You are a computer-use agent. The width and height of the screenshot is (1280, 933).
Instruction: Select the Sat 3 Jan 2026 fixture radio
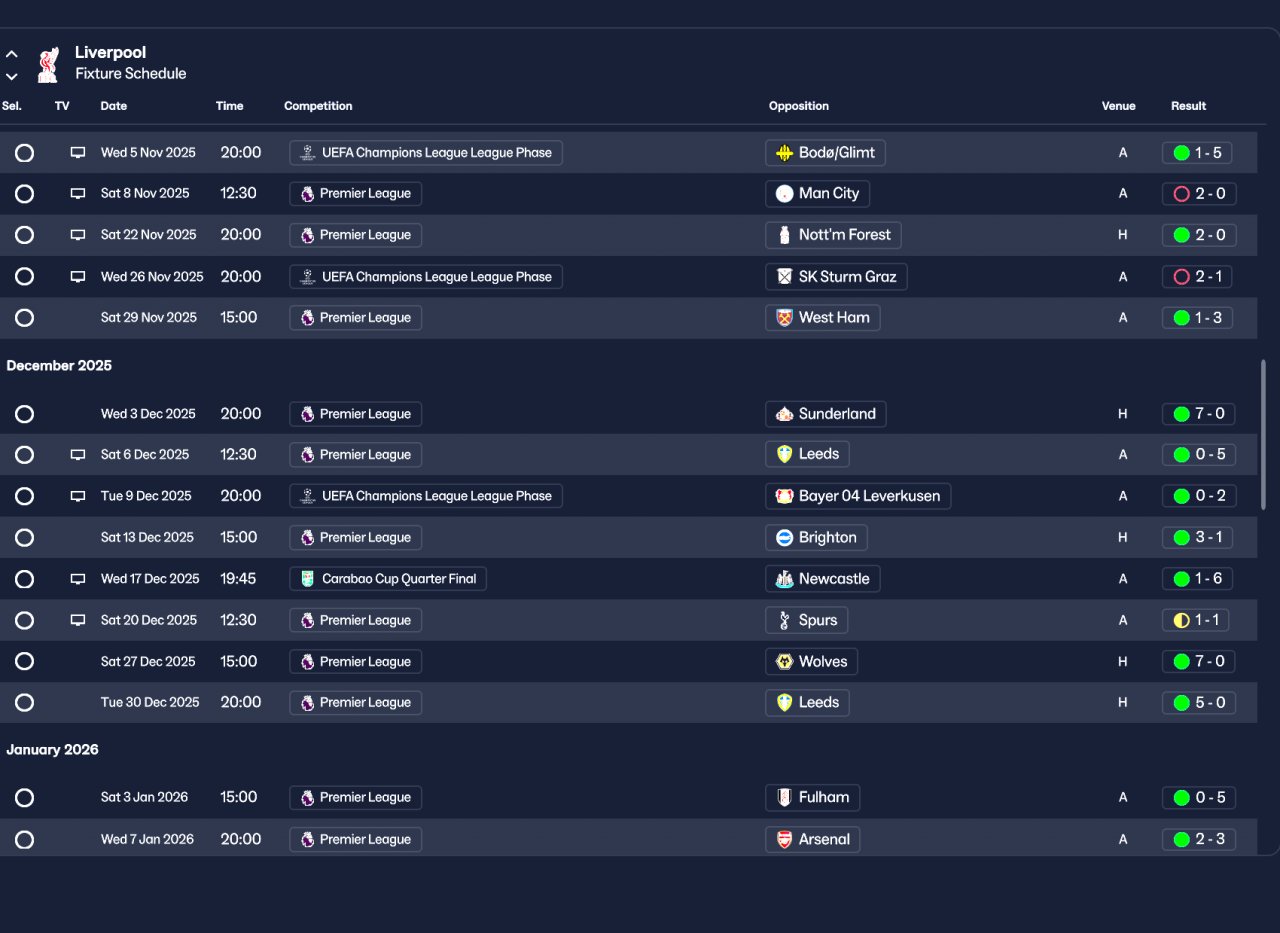pos(24,798)
